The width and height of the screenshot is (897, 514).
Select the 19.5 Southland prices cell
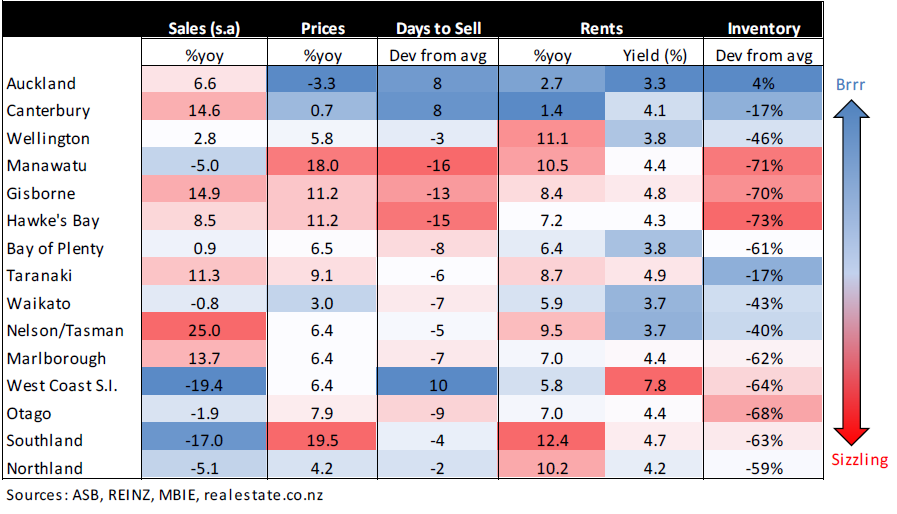[324, 441]
